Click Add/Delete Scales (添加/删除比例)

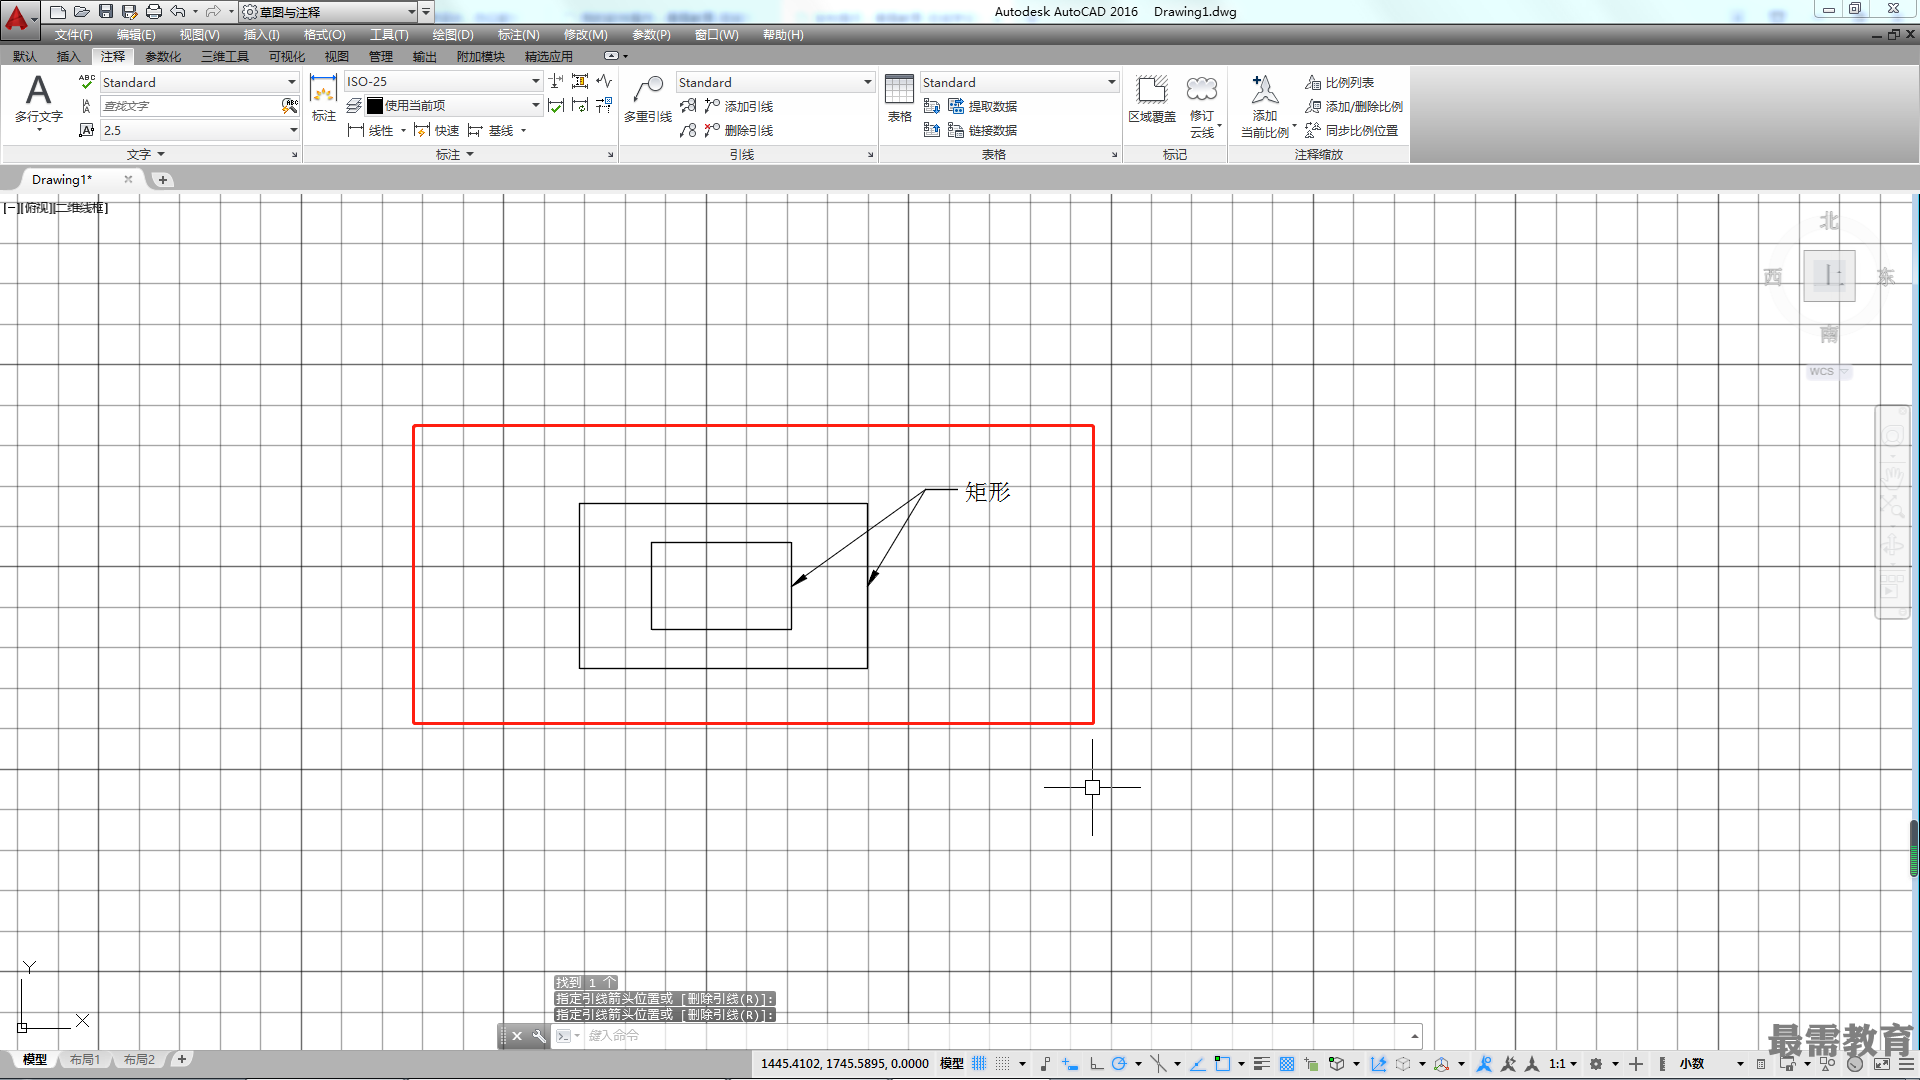[x=1353, y=106]
